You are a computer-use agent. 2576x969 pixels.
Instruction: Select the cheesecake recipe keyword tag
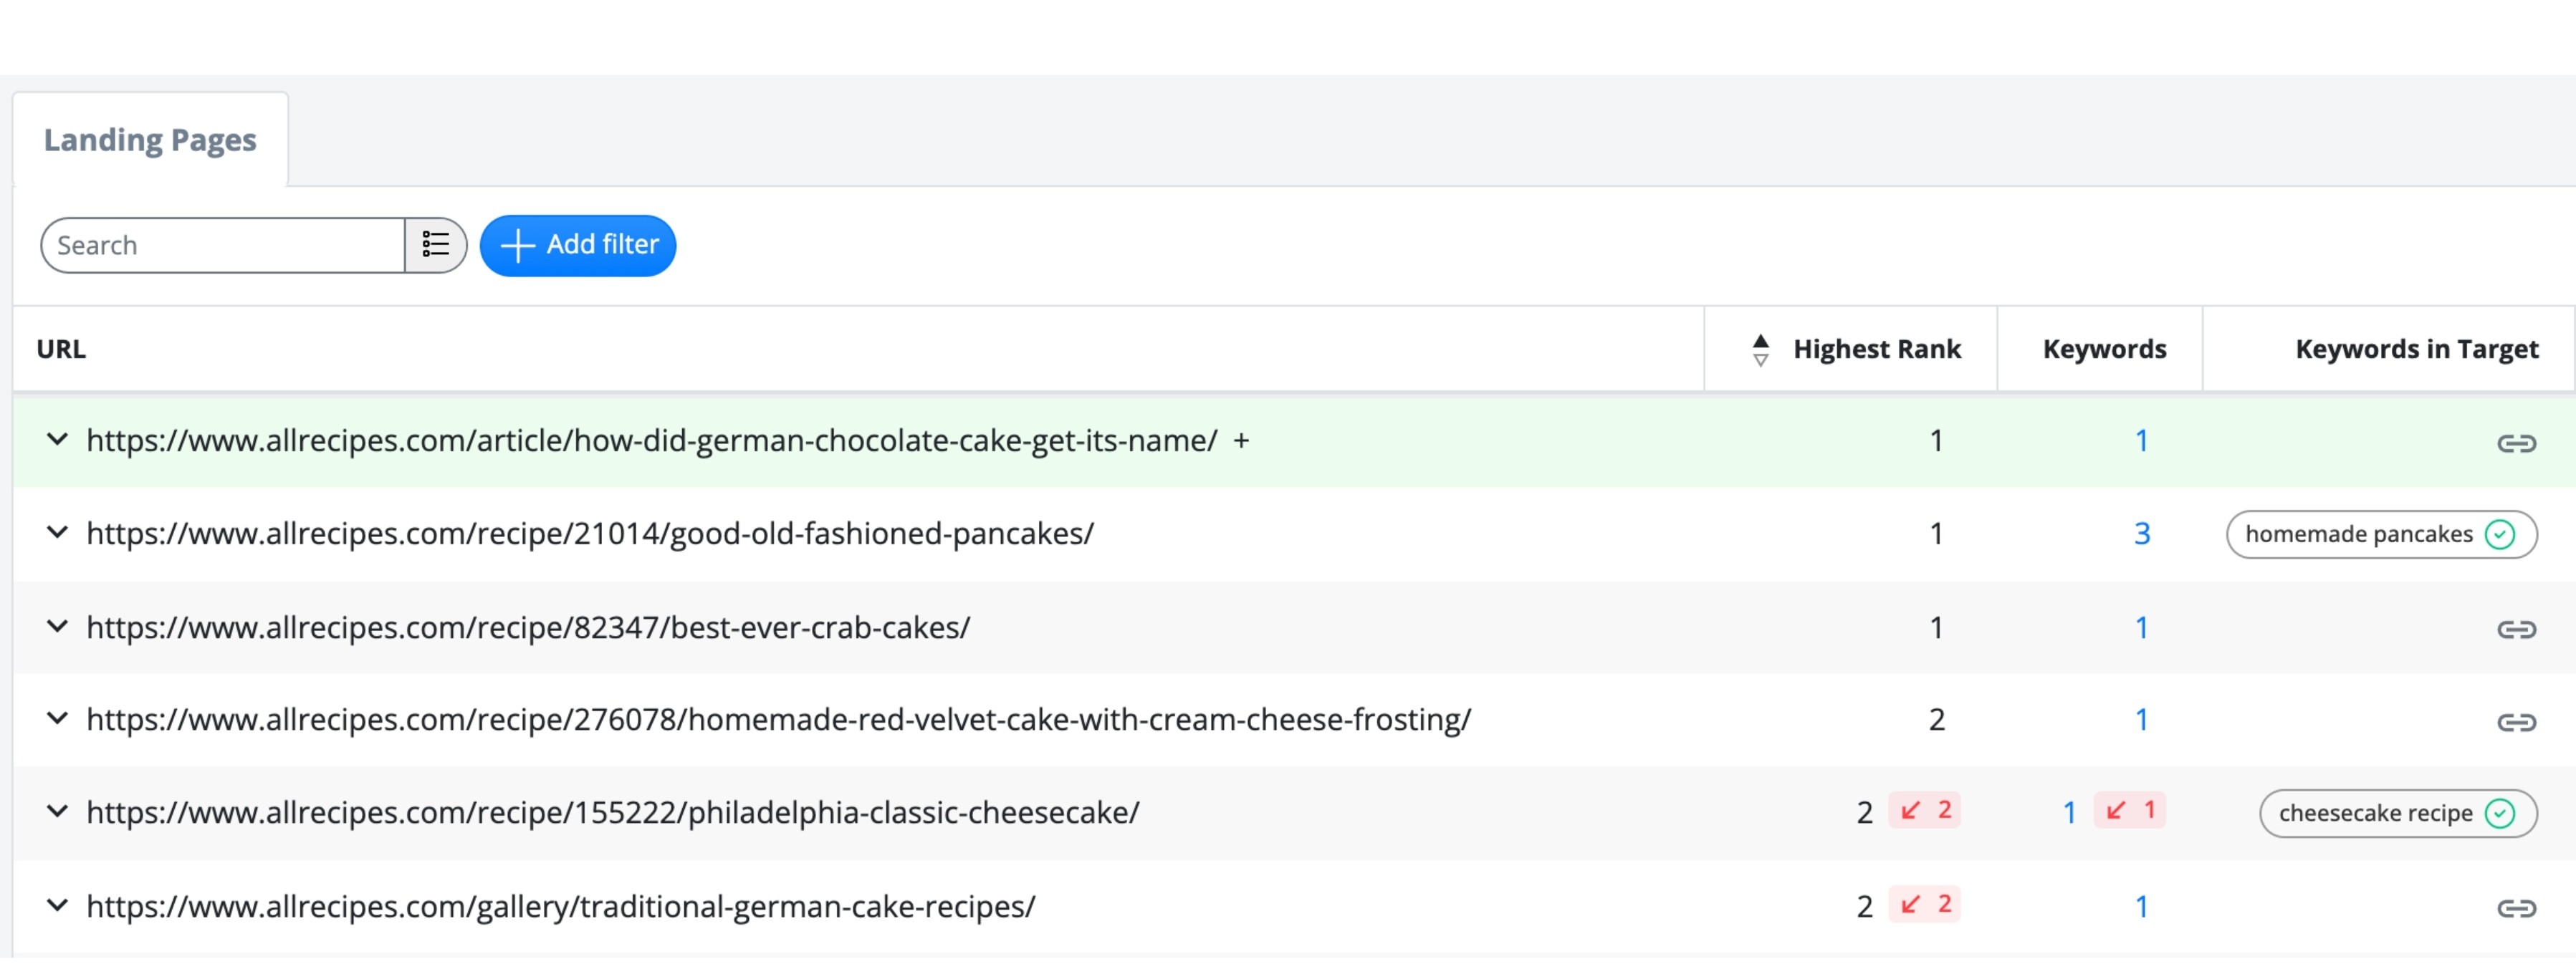tap(2398, 814)
